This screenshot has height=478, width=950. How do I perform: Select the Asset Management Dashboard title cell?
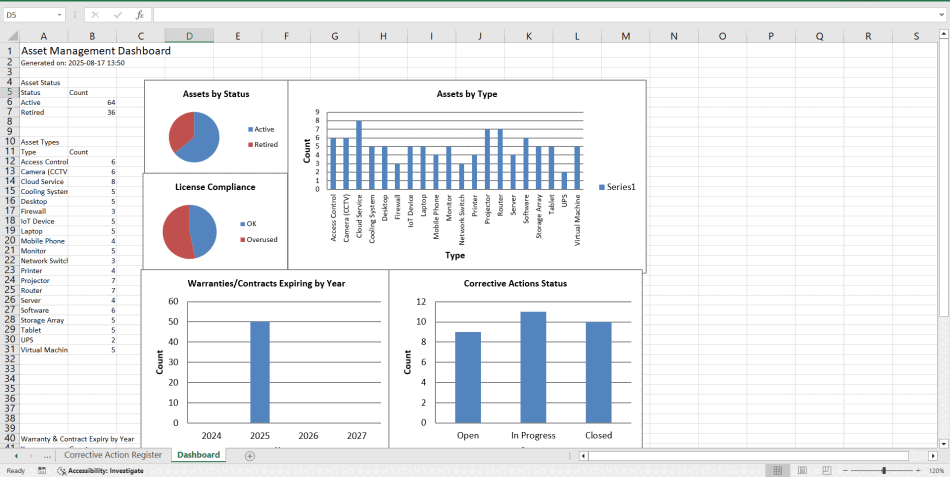96,51
